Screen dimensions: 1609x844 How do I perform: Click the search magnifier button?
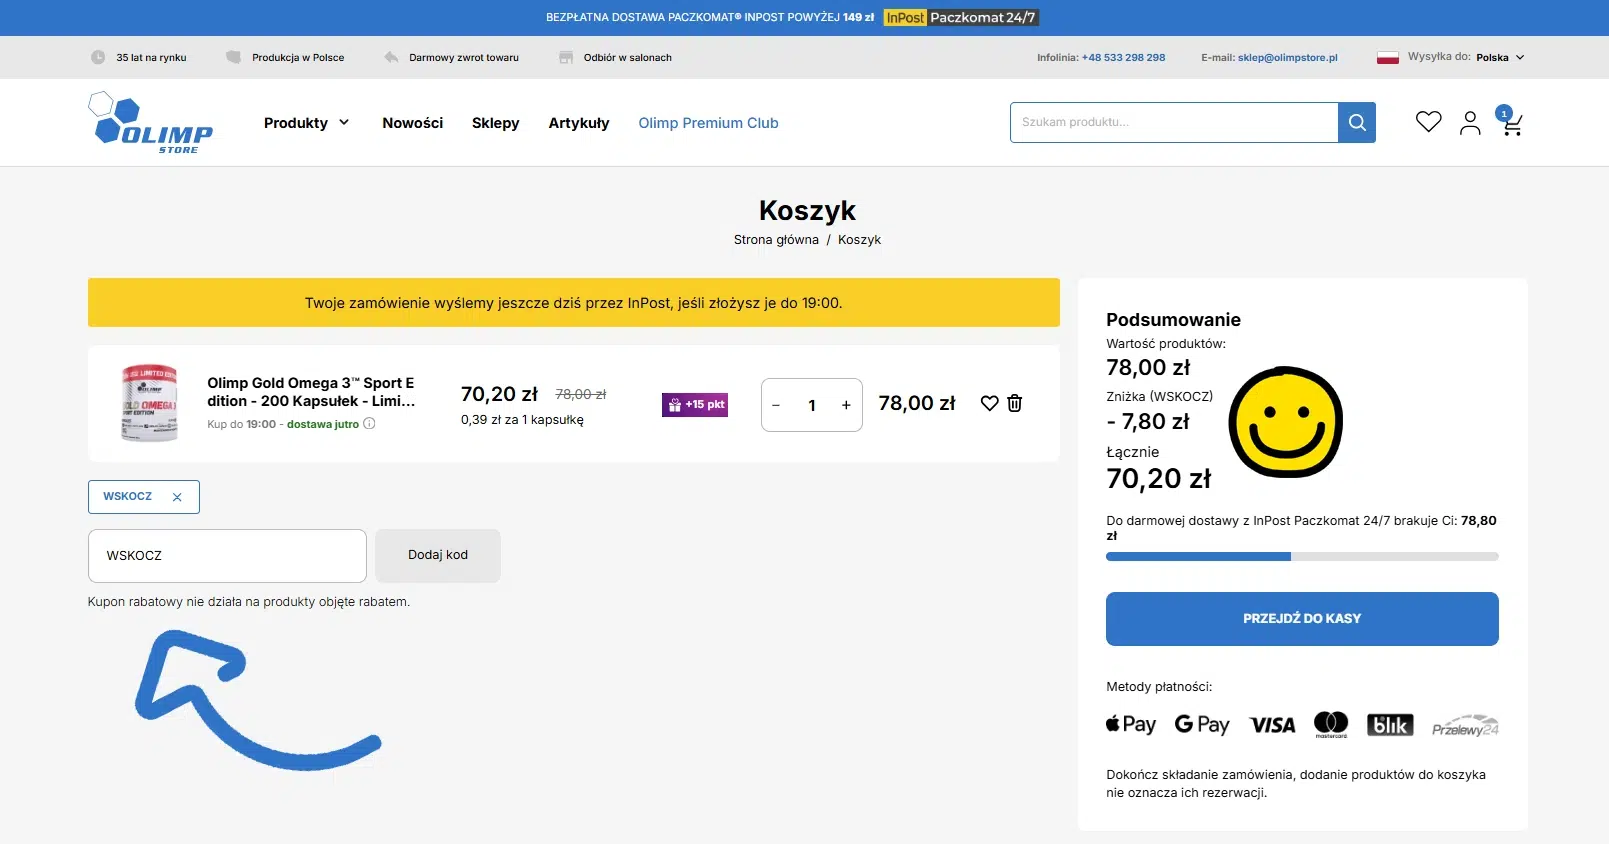point(1357,122)
